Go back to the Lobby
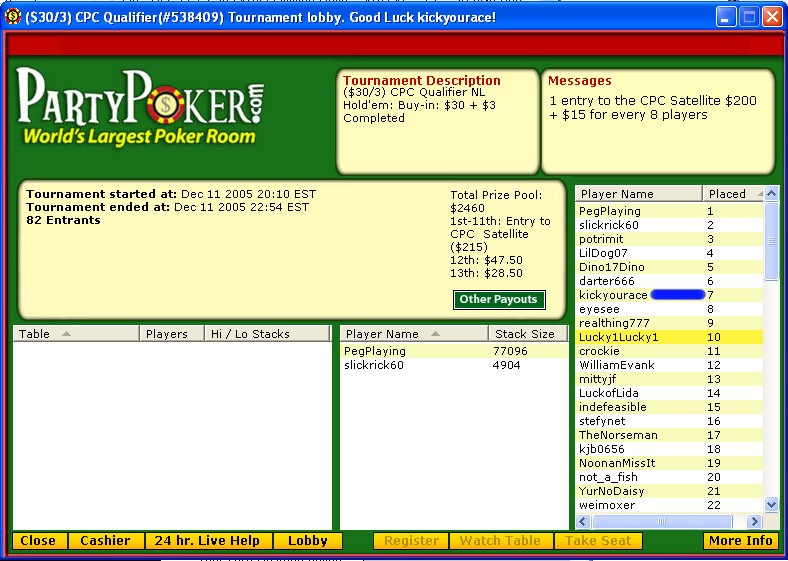Viewport: 788px width, 561px height. coord(307,541)
